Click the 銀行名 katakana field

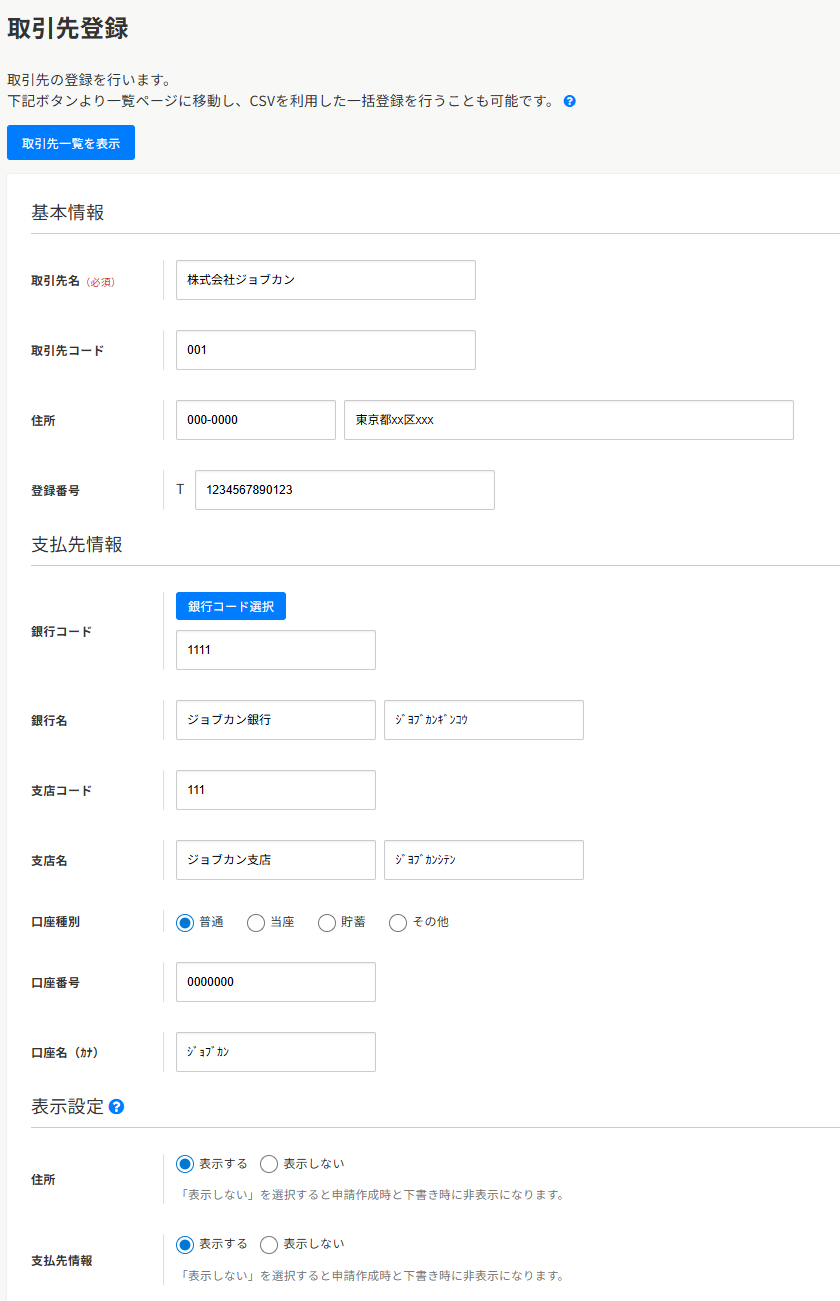(483, 720)
